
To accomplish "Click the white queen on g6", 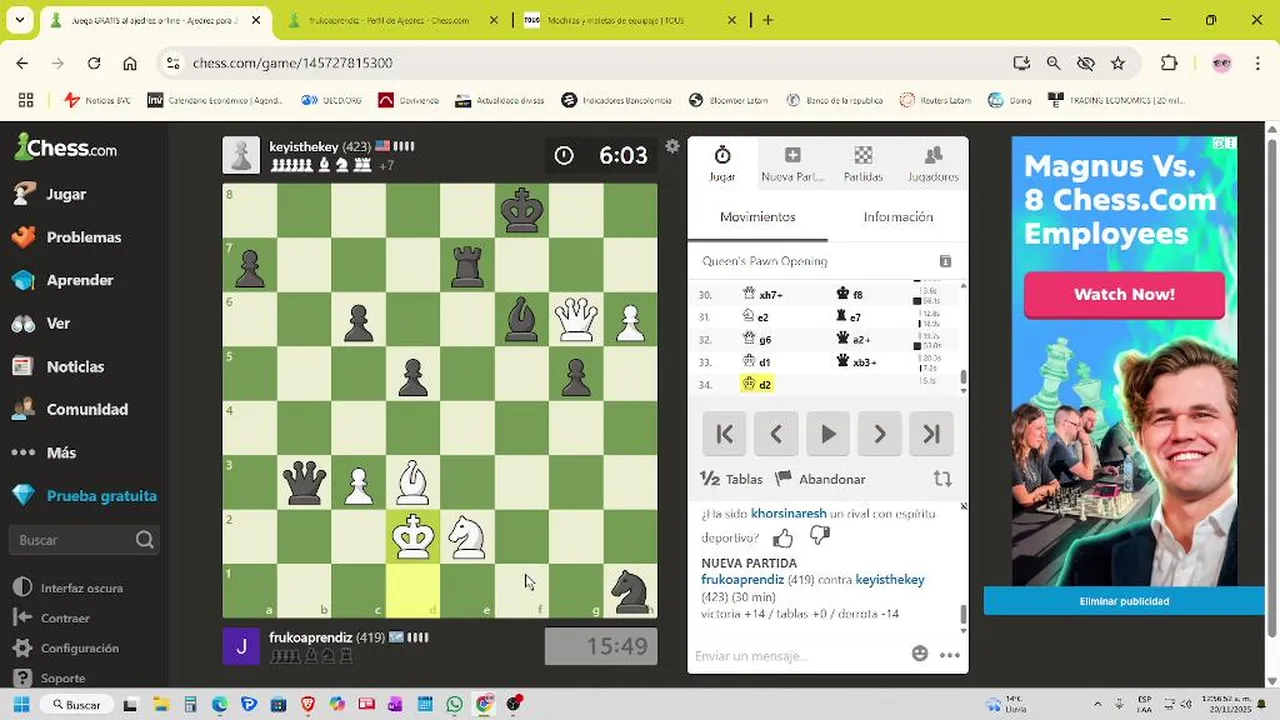I will 576,320.
